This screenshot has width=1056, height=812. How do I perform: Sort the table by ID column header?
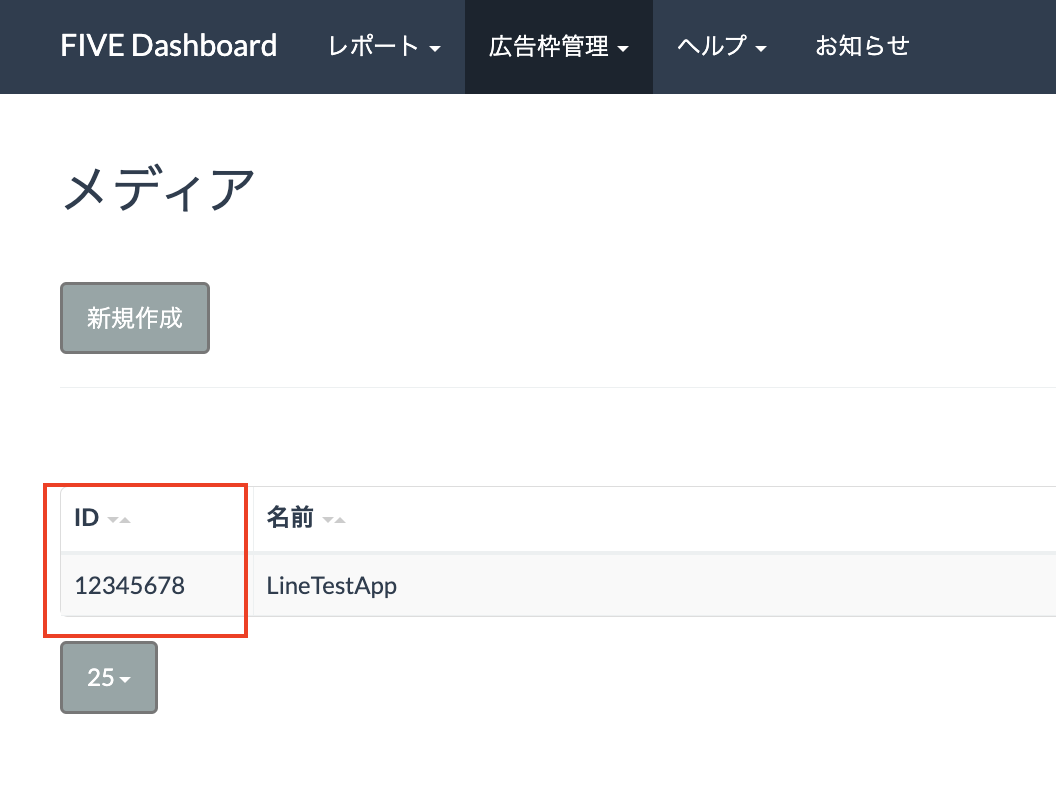(87, 518)
